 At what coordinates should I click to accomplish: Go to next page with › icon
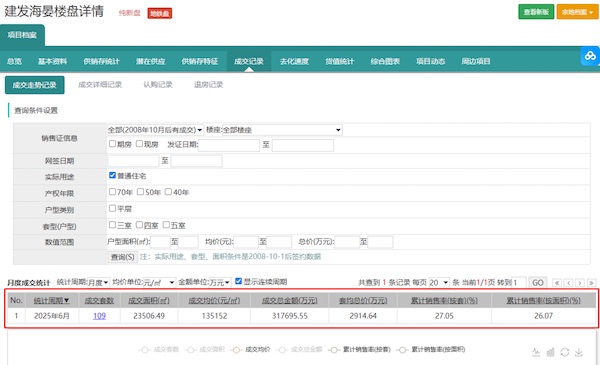tap(580, 283)
